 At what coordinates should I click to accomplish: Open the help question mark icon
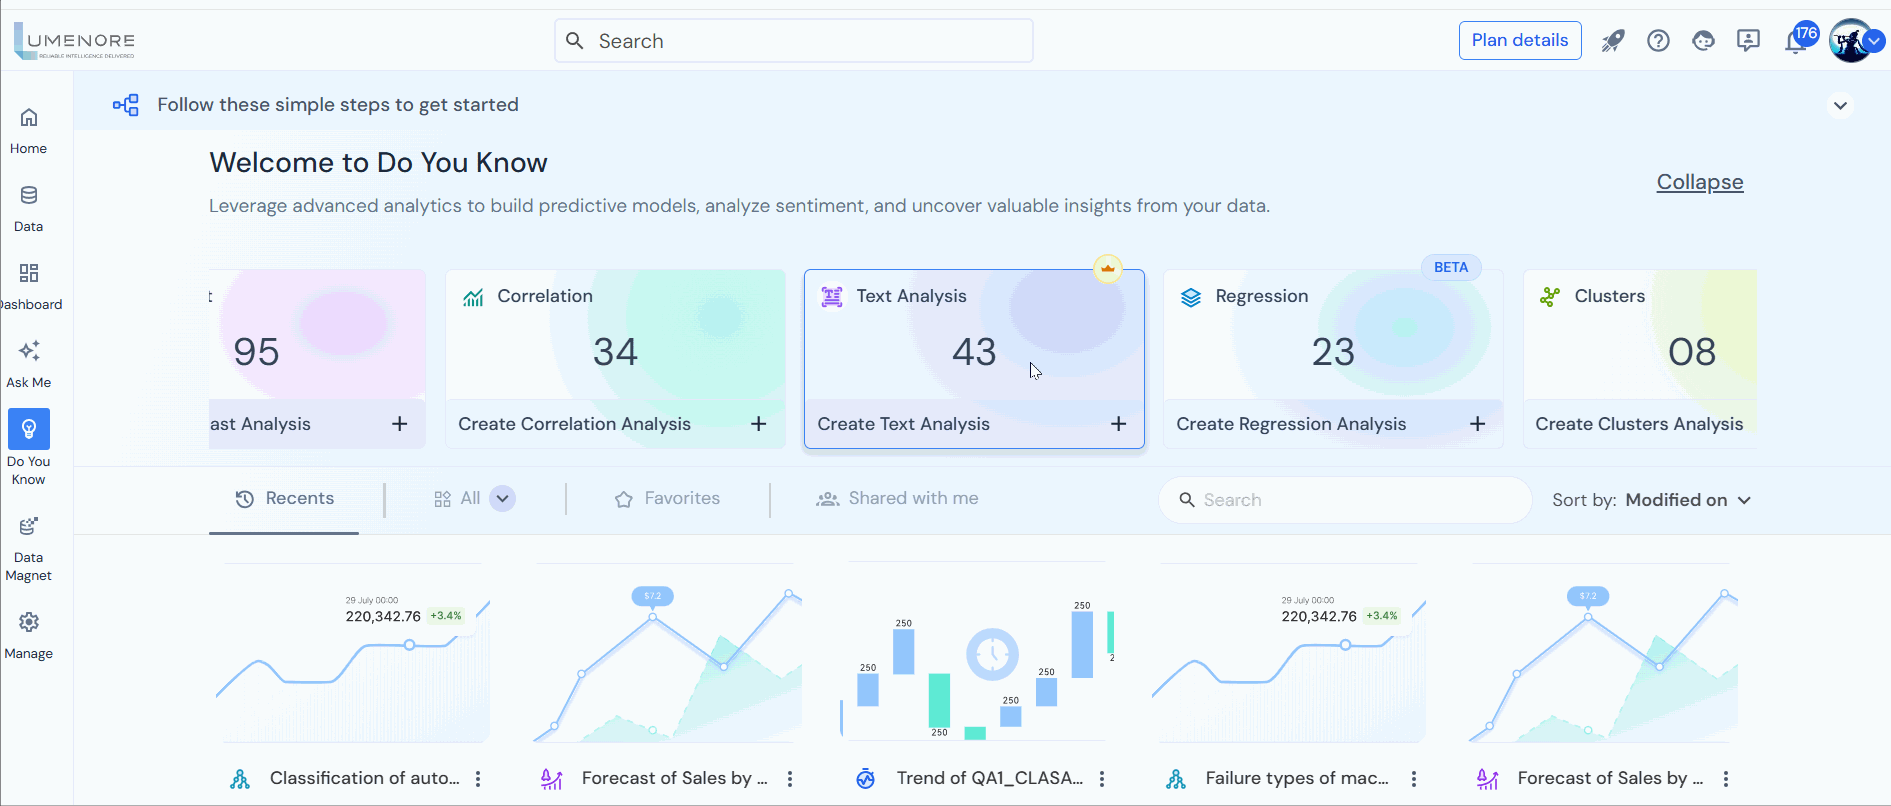(x=1658, y=41)
